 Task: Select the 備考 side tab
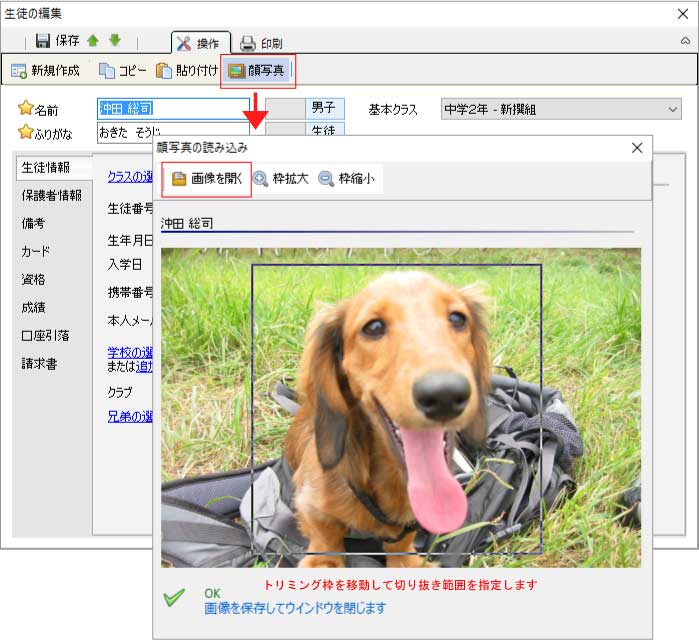tap(33, 223)
